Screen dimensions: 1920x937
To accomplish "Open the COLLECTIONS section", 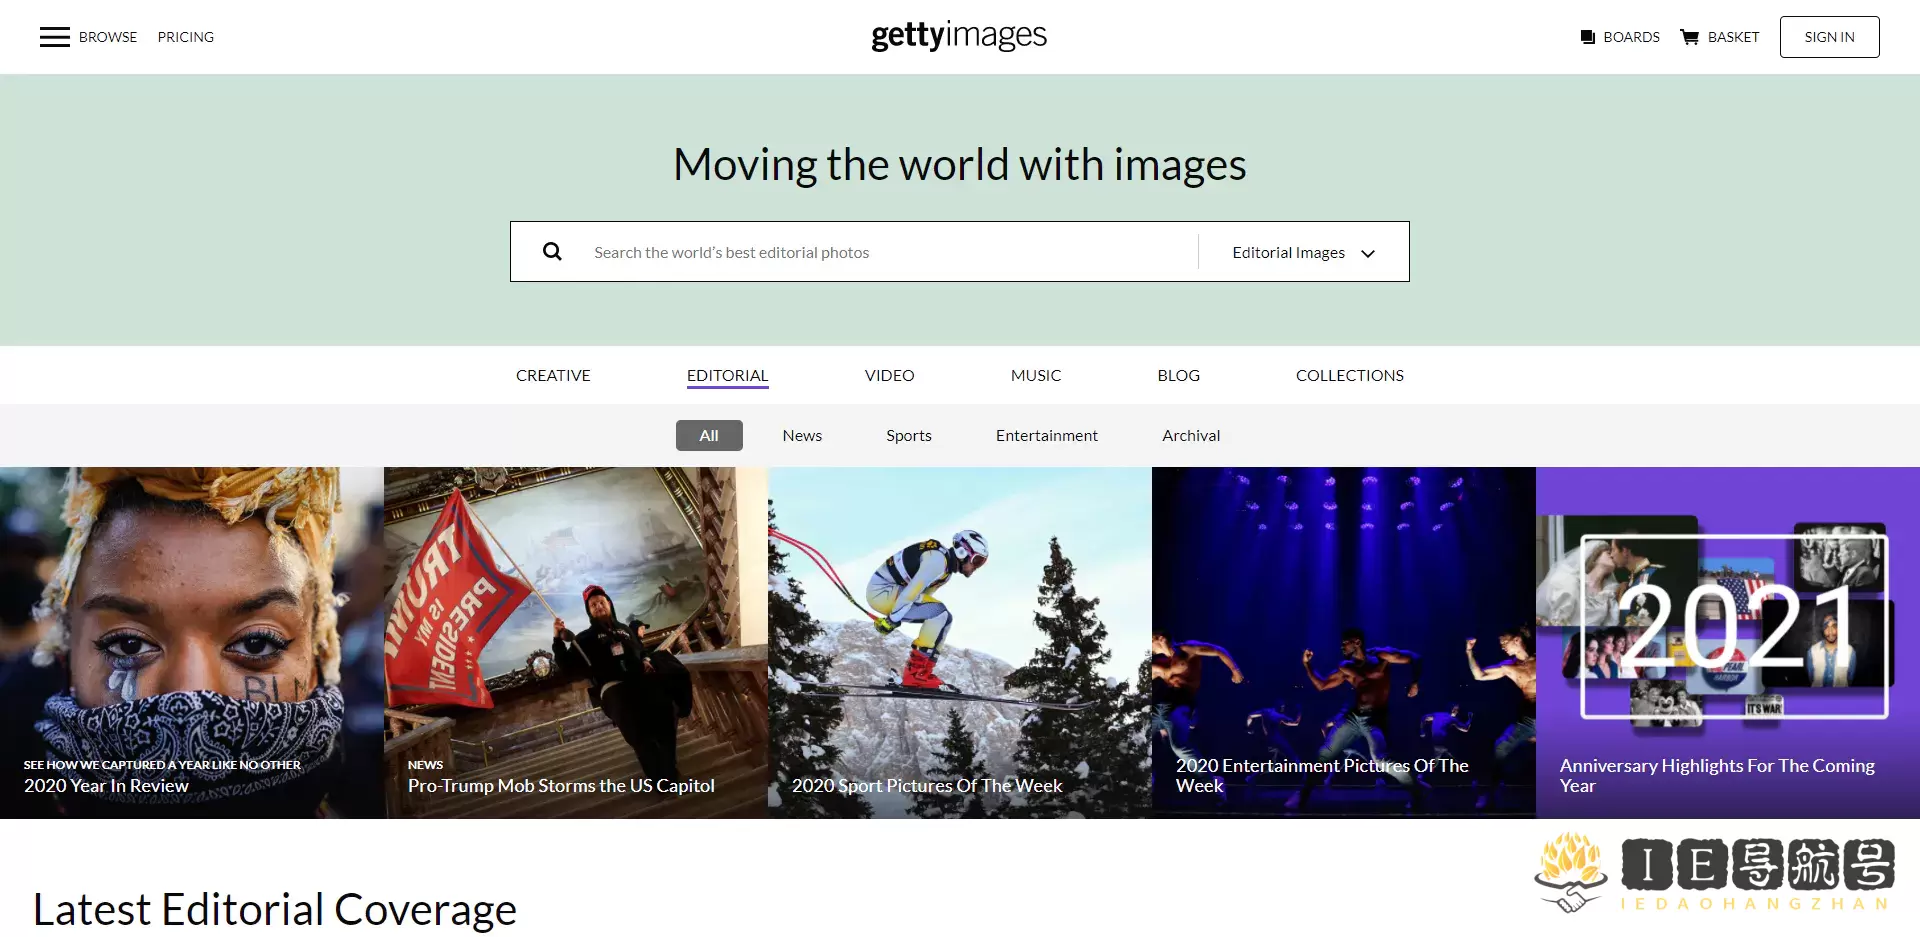I will tap(1349, 375).
